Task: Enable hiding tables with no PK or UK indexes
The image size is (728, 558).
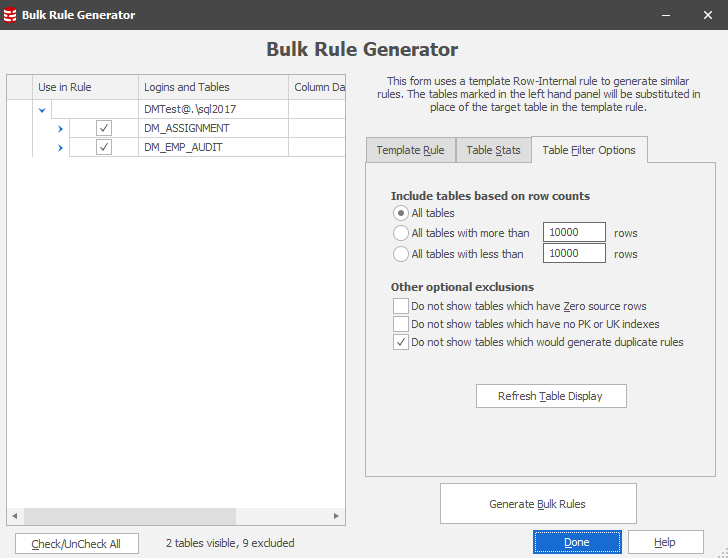Action: coord(401,324)
